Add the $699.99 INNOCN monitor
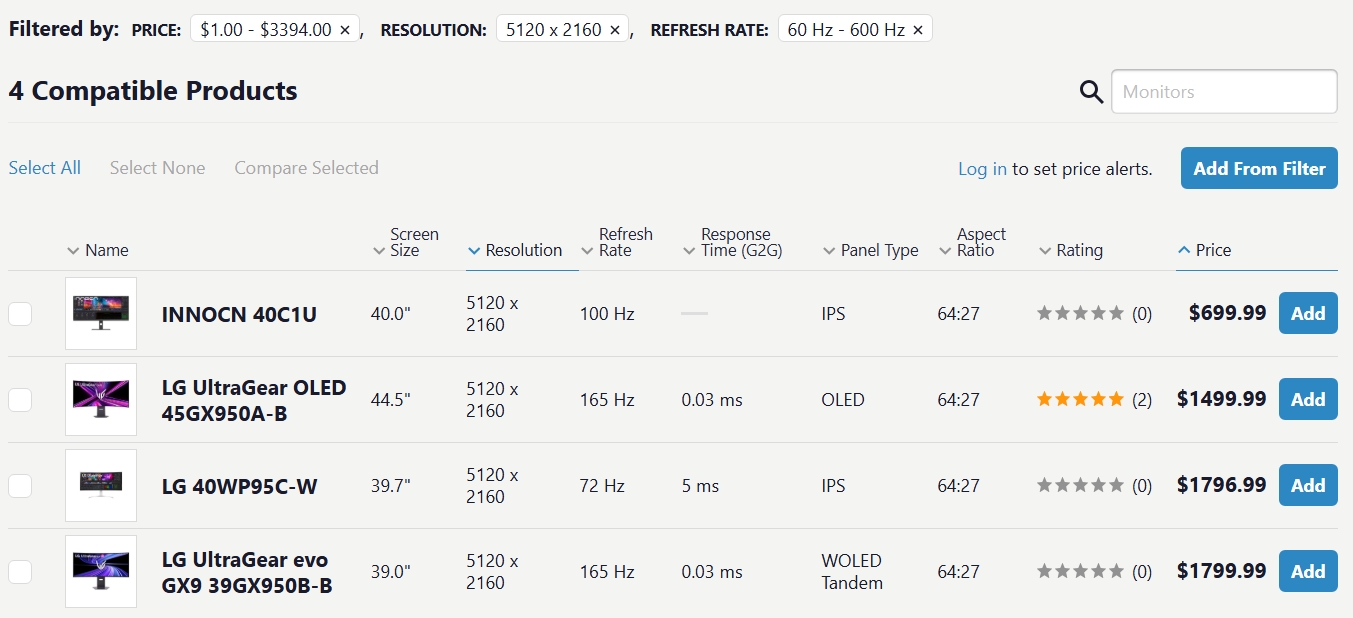 pyautogui.click(x=1308, y=313)
